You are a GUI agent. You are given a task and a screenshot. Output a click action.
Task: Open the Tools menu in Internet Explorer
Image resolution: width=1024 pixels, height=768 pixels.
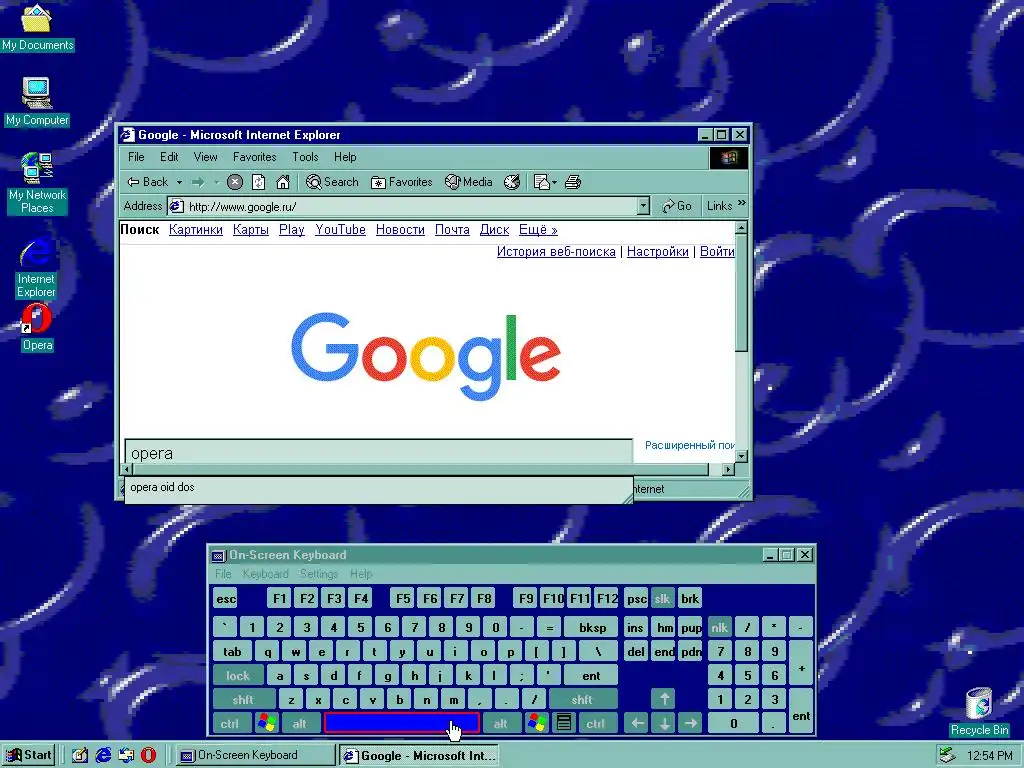305,157
